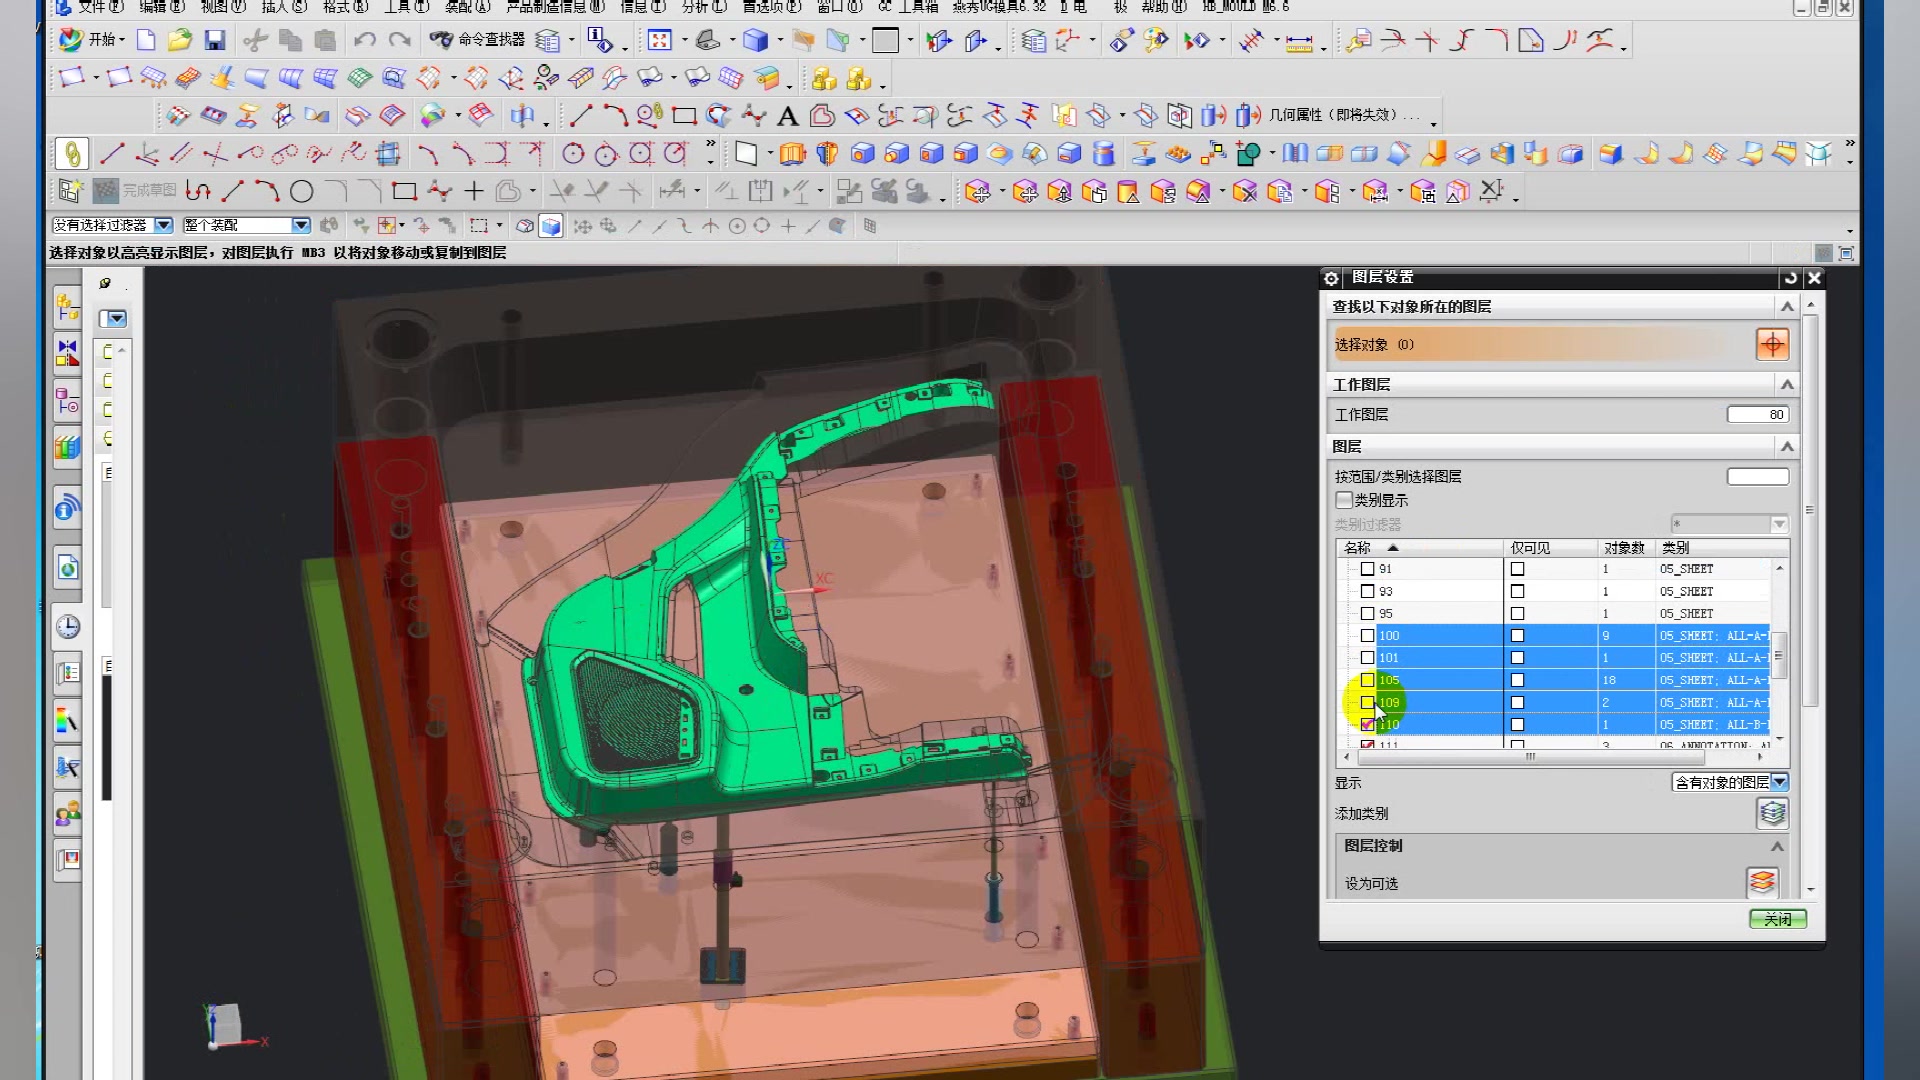
Task: Collapse the 工作图层 section
Action: tap(1786, 385)
